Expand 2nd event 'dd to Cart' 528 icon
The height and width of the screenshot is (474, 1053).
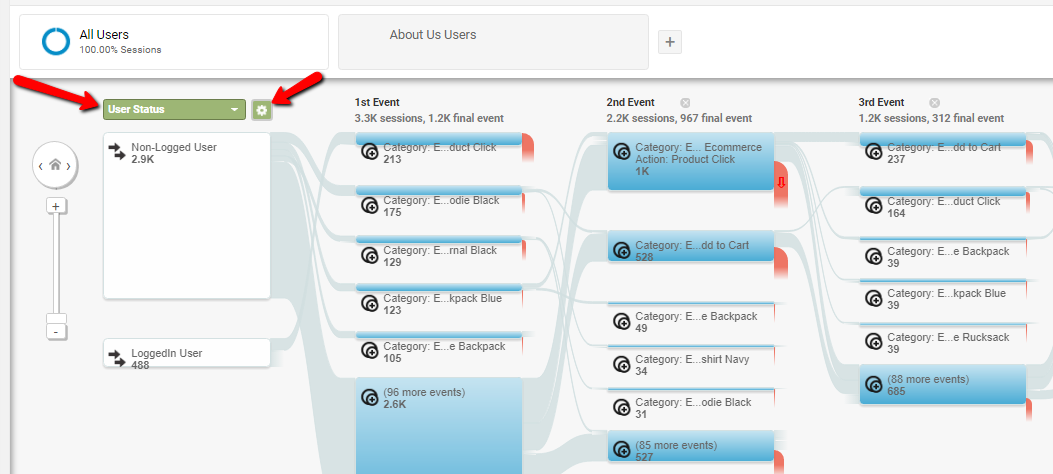622,250
